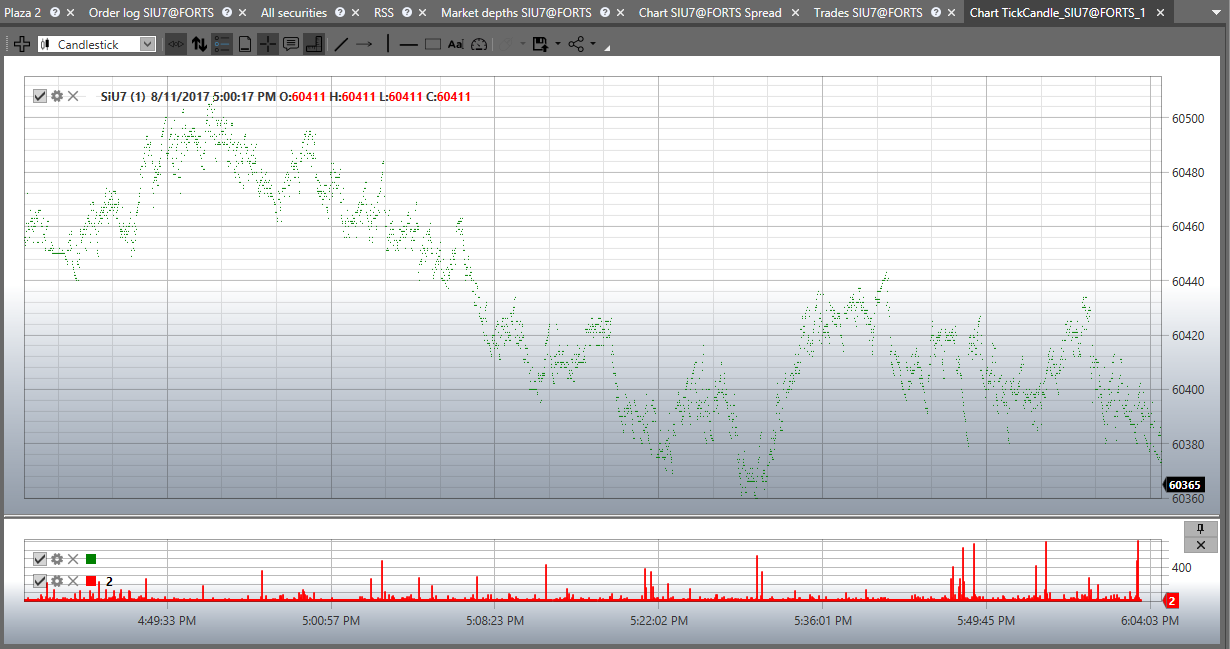Click the pin button on volume pane

pyautogui.click(x=1200, y=528)
